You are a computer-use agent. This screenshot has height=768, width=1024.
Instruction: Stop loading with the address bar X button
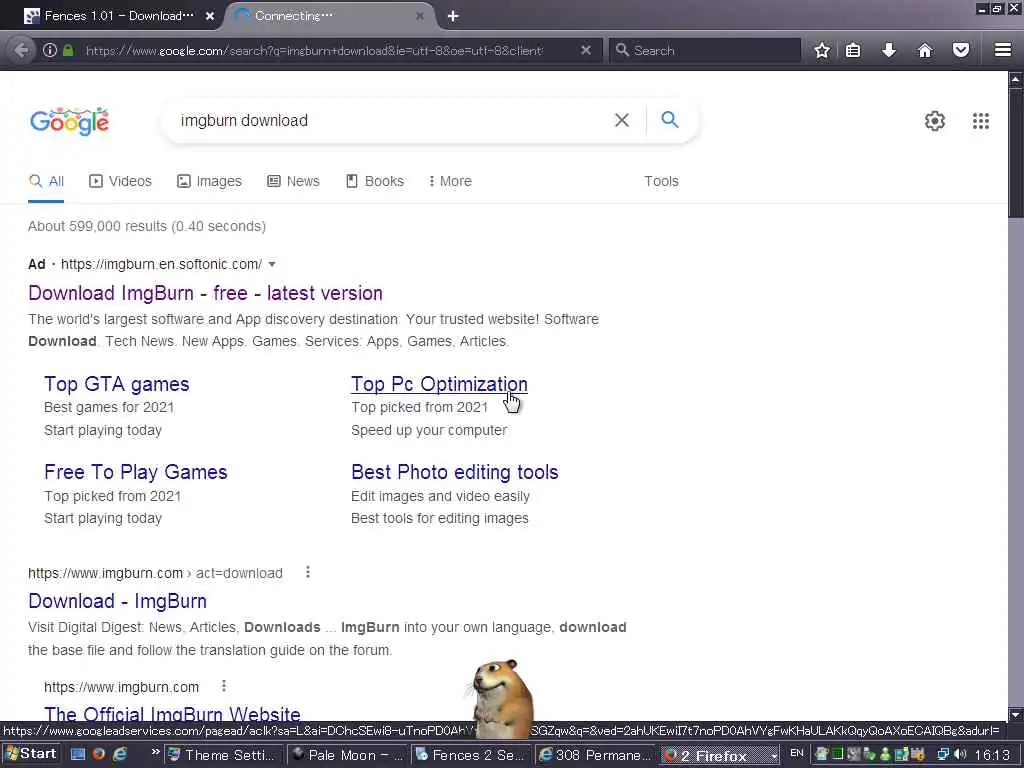(586, 50)
